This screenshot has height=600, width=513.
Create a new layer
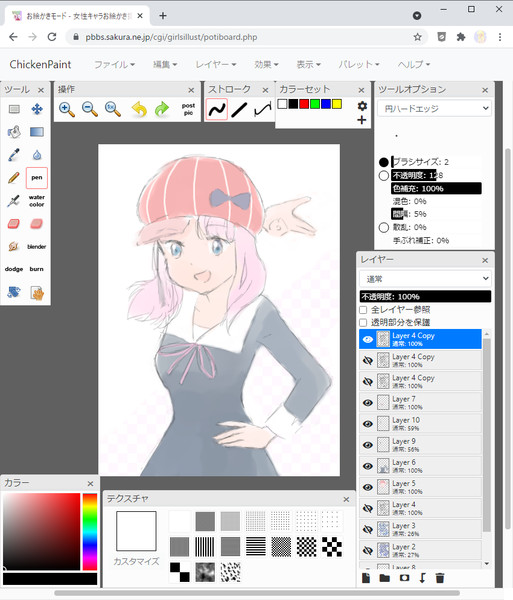click(x=366, y=578)
